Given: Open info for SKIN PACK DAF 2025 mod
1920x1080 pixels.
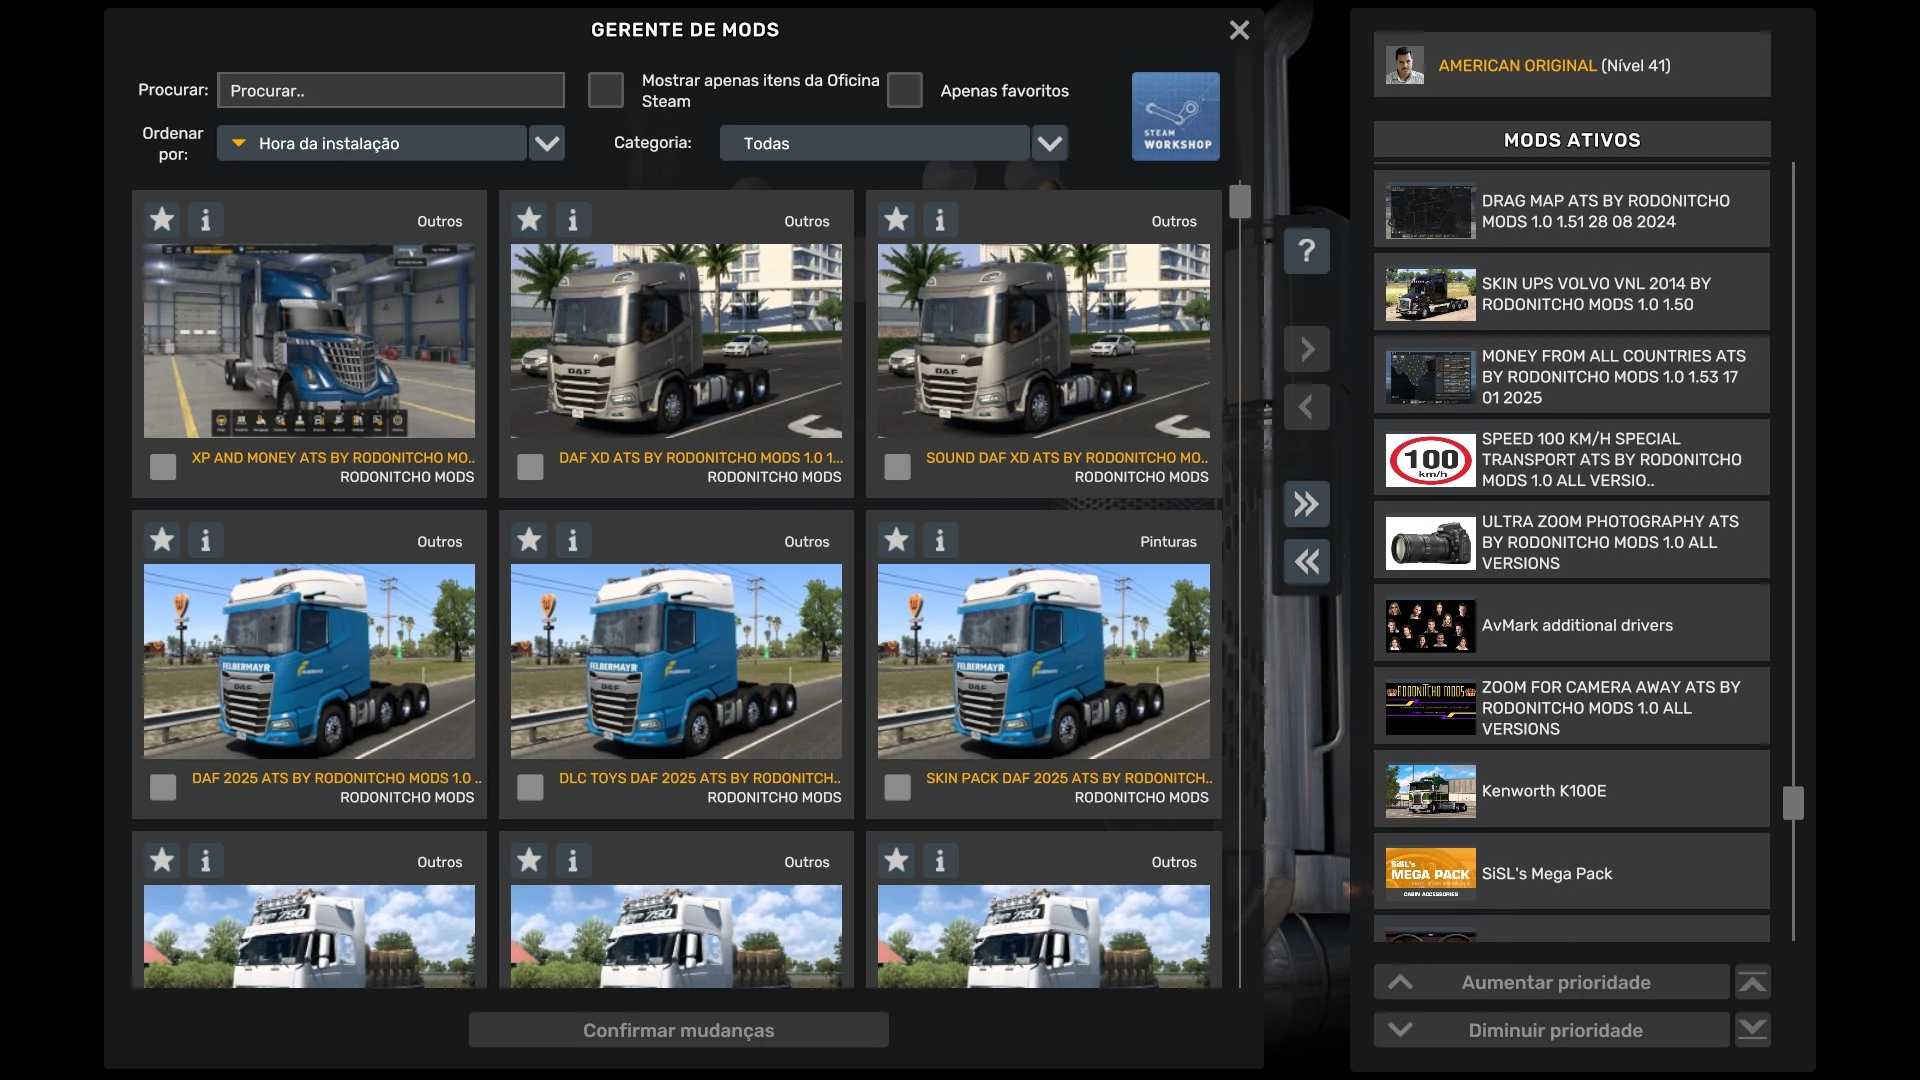Looking at the screenshot, I should click(x=939, y=540).
